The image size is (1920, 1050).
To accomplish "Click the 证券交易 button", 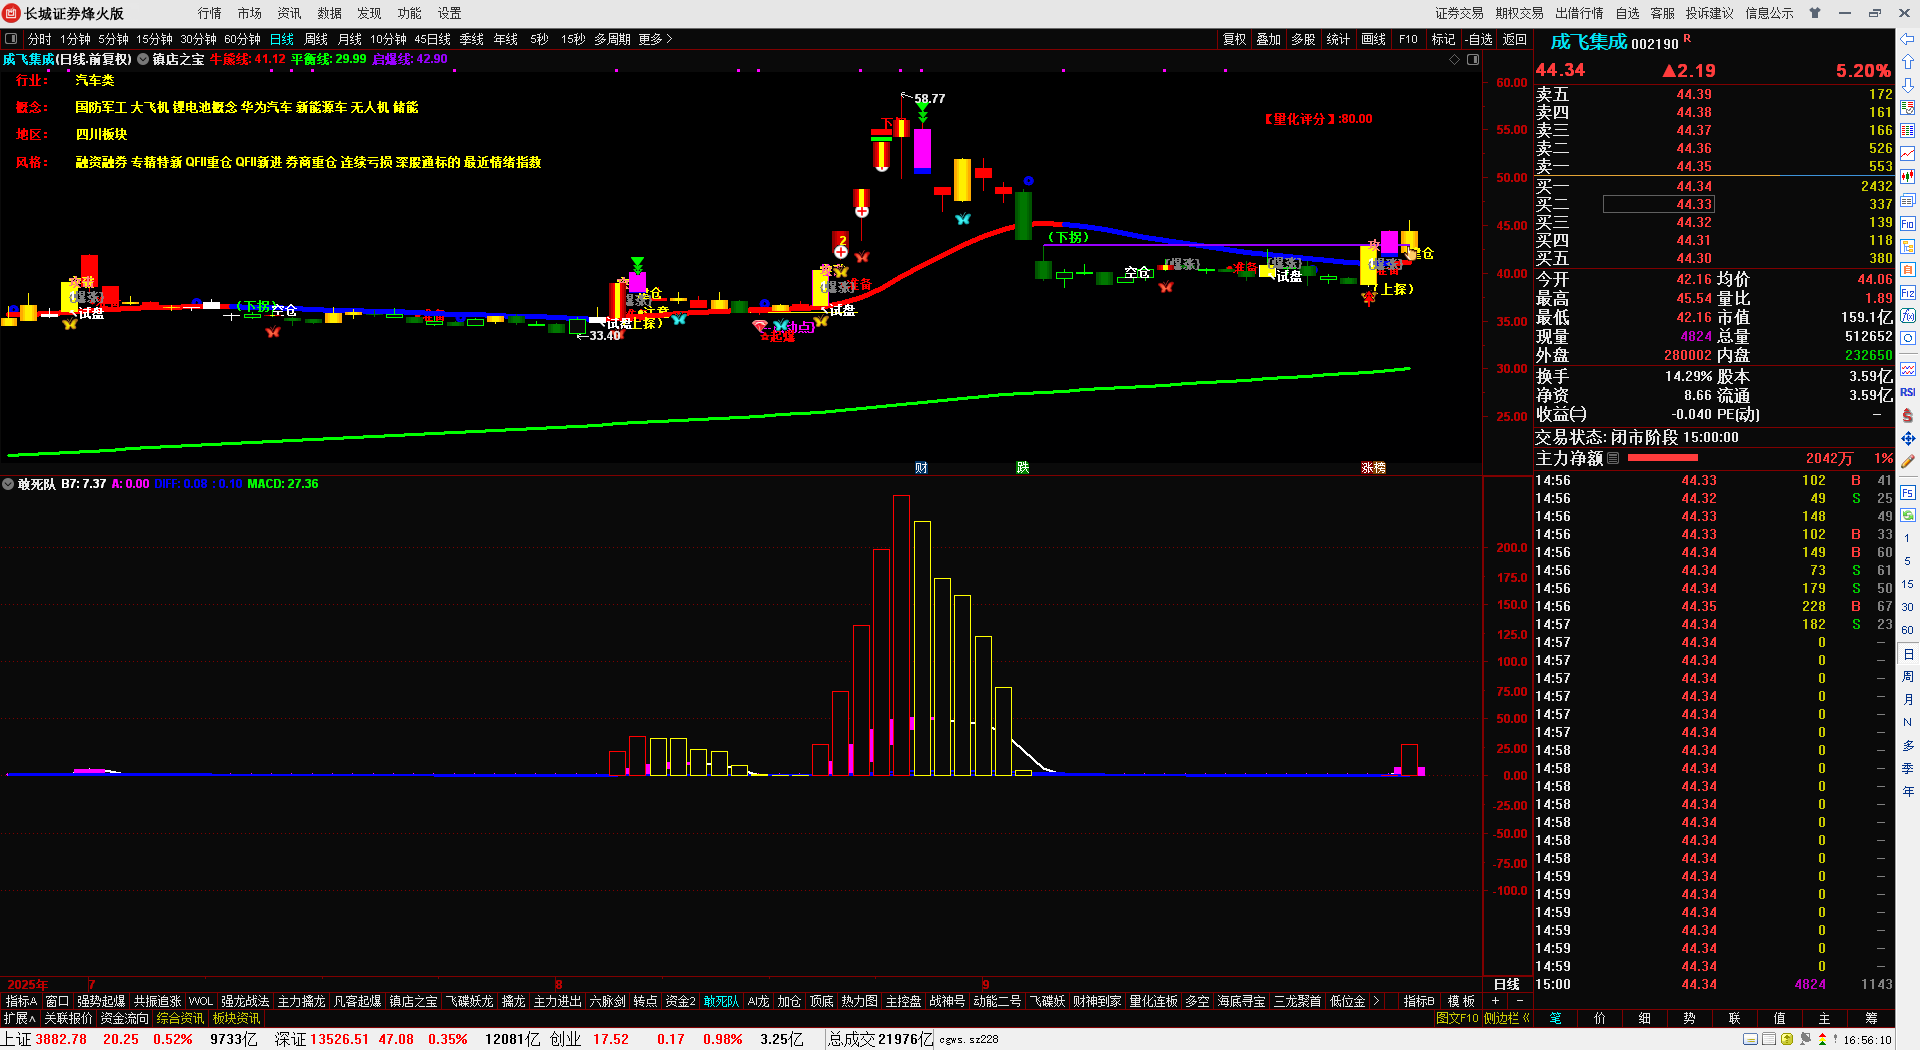I will point(1460,13).
